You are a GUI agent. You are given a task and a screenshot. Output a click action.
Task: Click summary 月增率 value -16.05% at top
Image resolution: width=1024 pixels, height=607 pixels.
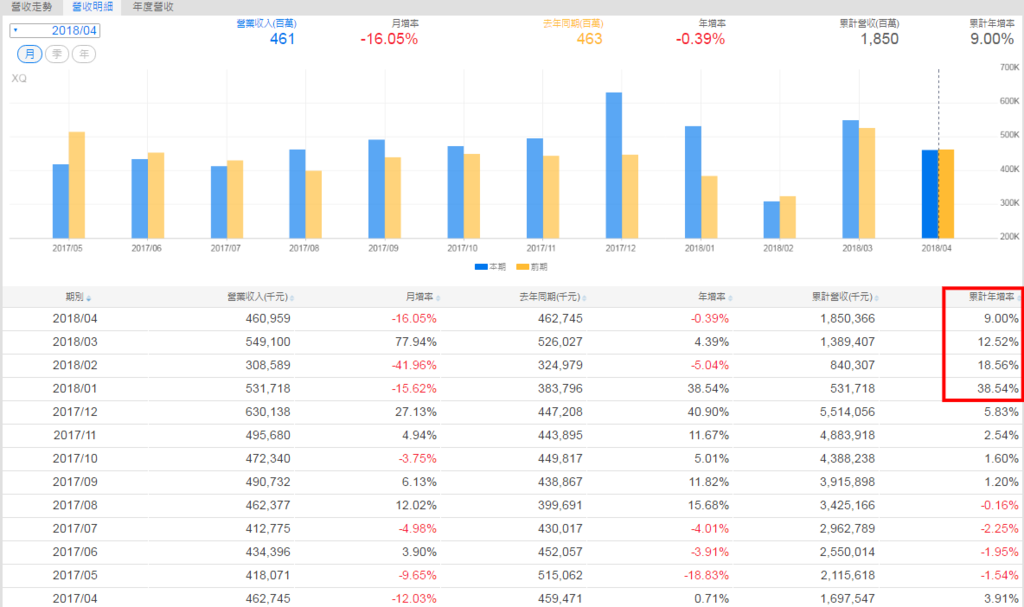pyautogui.click(x=389, y=39)
